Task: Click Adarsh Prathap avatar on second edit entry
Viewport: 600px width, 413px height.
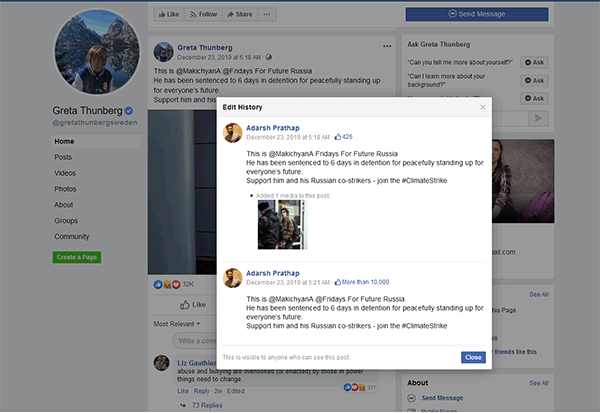Action: pos(233,278)
